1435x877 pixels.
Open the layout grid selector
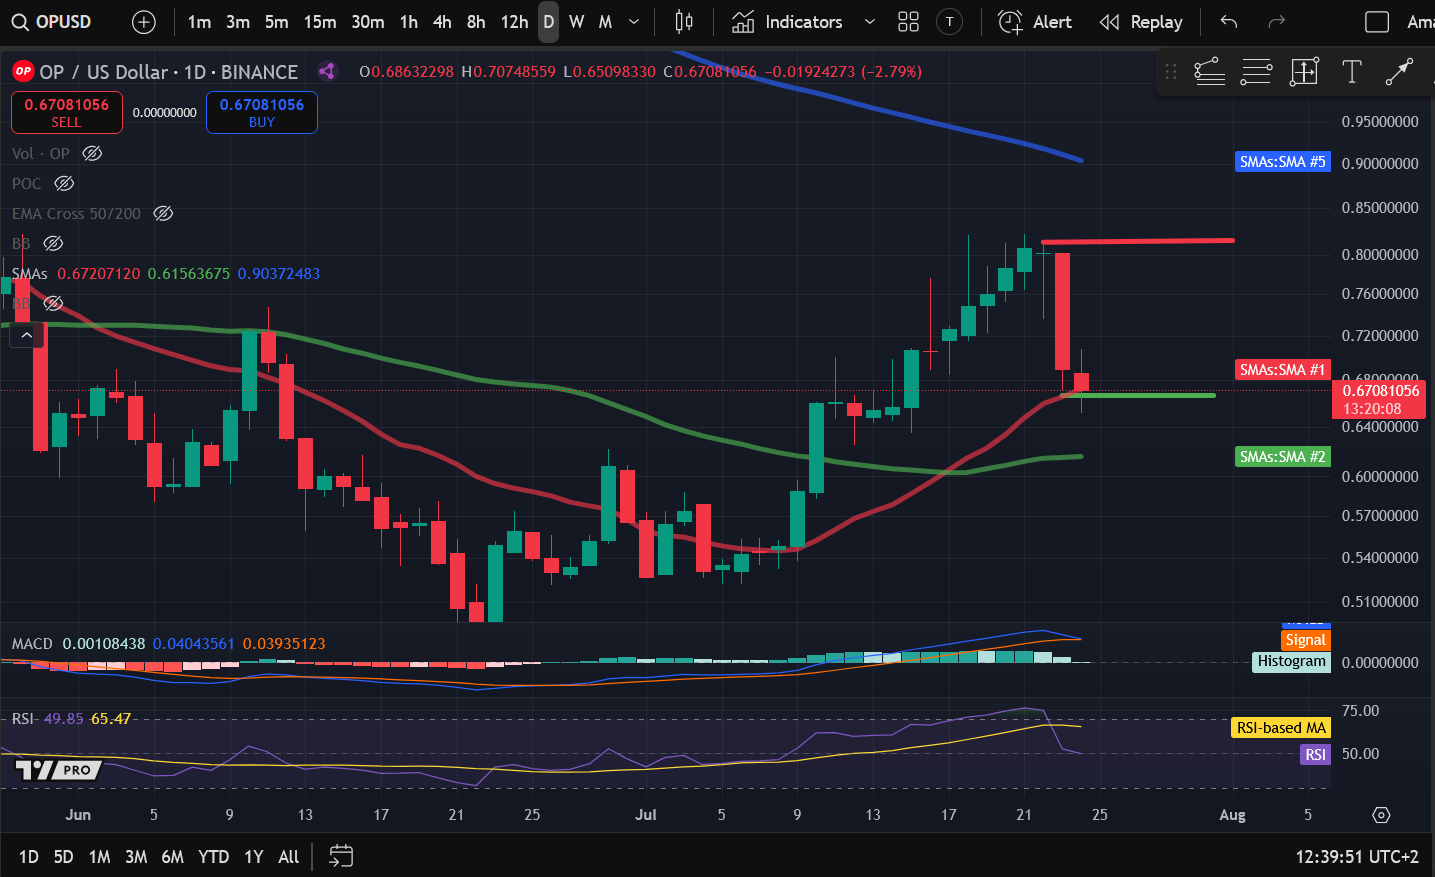coord(908,22)
